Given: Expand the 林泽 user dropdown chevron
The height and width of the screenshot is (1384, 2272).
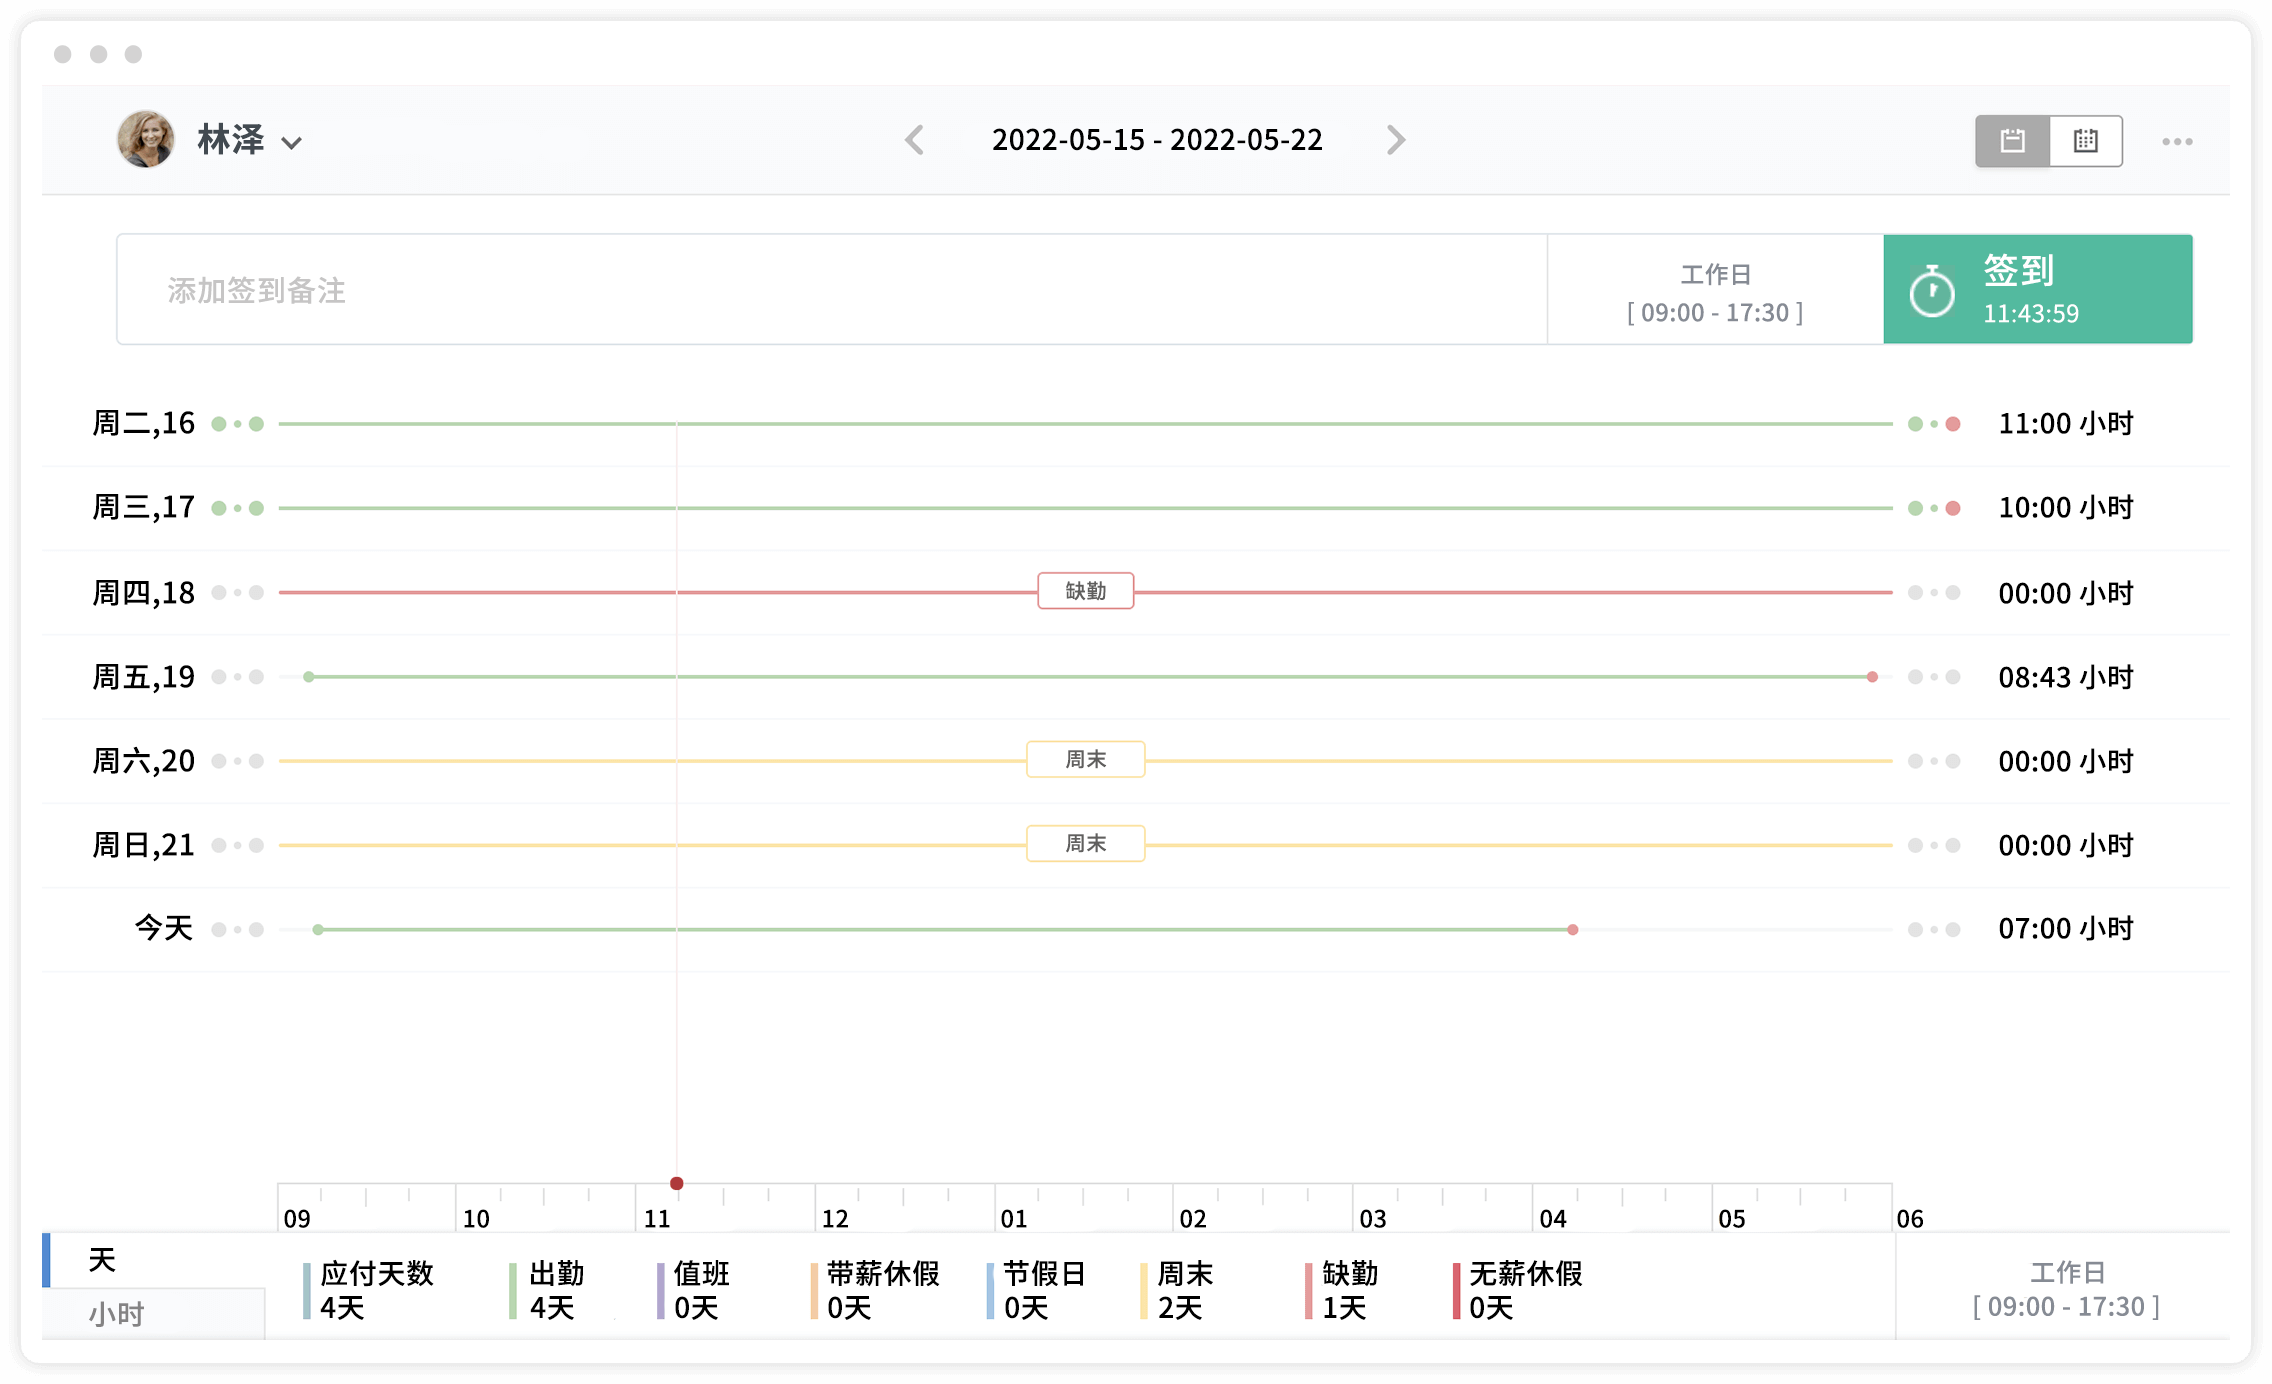Looking at the screenshot, I should click(x=291, y=143).
